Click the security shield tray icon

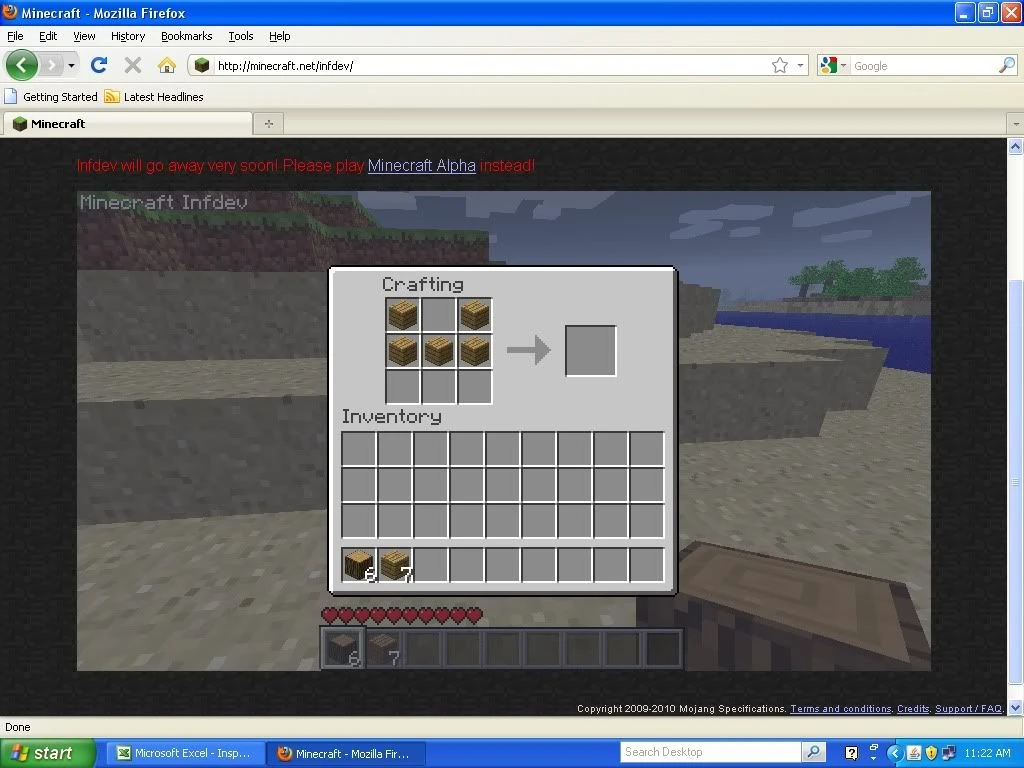pos(931,753)
